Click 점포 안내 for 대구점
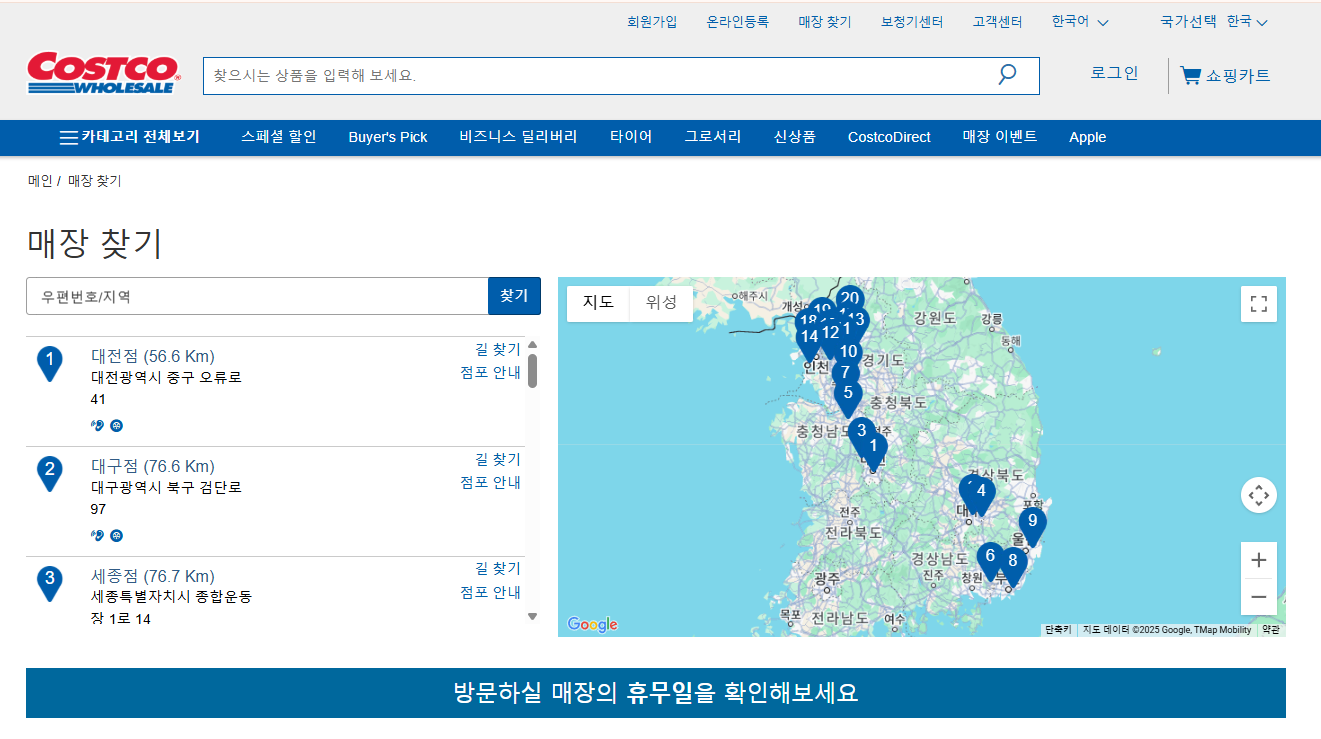The image size is (1321, 739). 491,483
